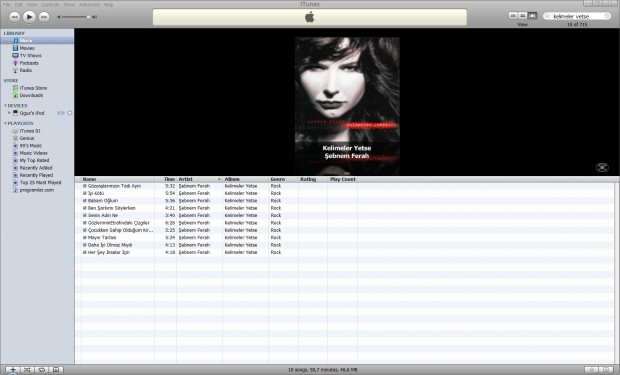620x375 pixels.
Task: Uncheck the second song, length 5:54
Action: (x=85, y=193)
